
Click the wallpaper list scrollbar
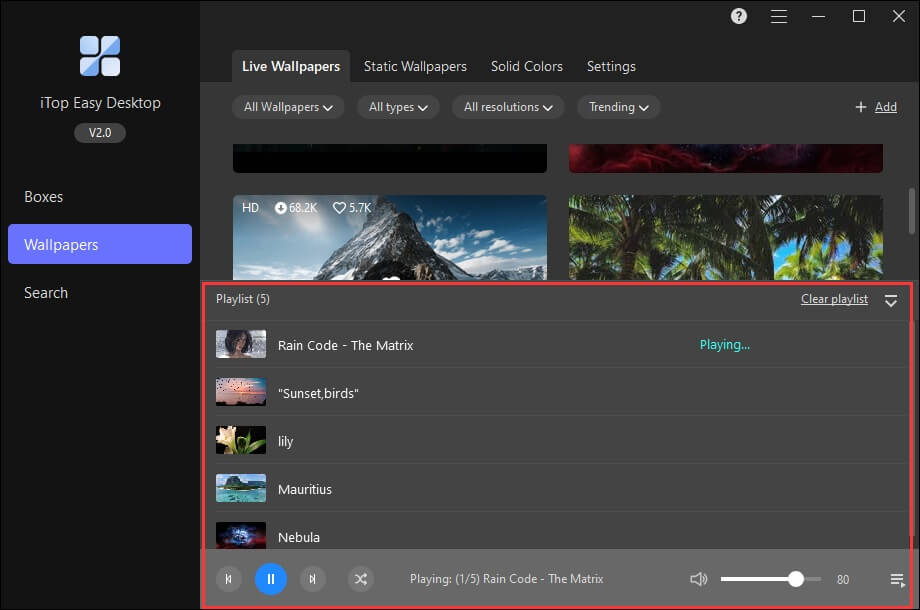(911, 211)
